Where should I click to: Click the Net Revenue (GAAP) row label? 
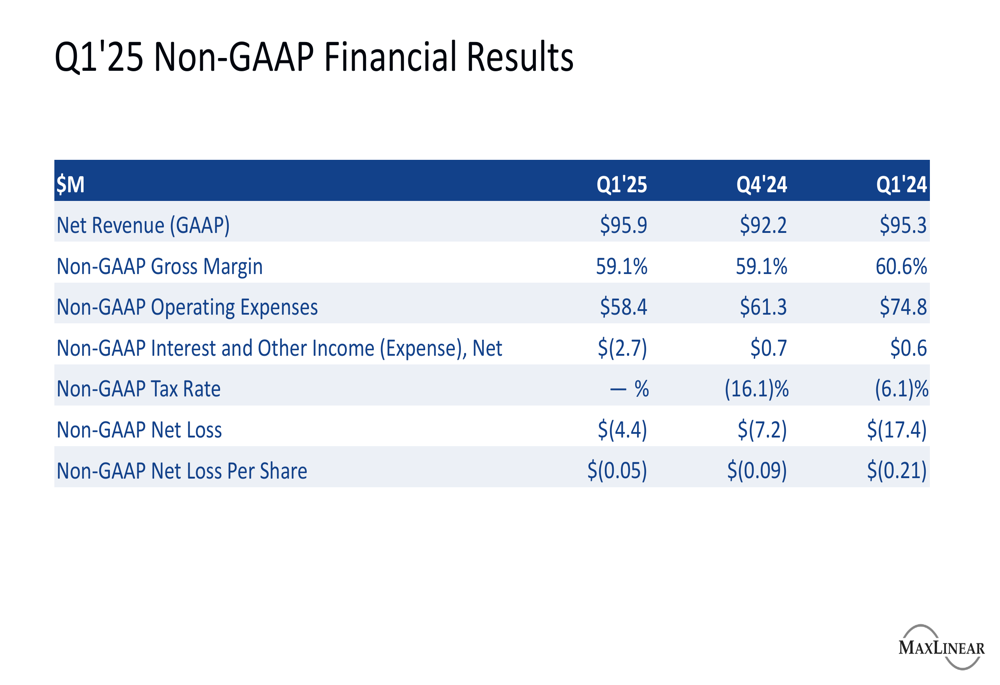[143, 225]
